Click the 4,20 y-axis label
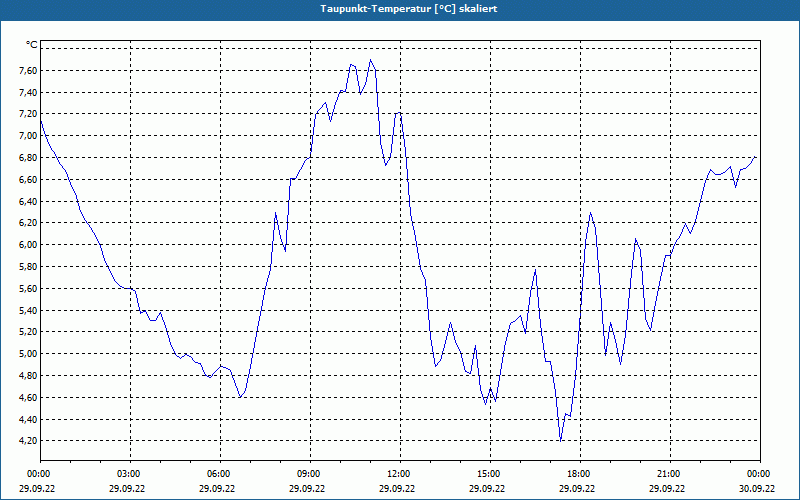 click(28, 441)
